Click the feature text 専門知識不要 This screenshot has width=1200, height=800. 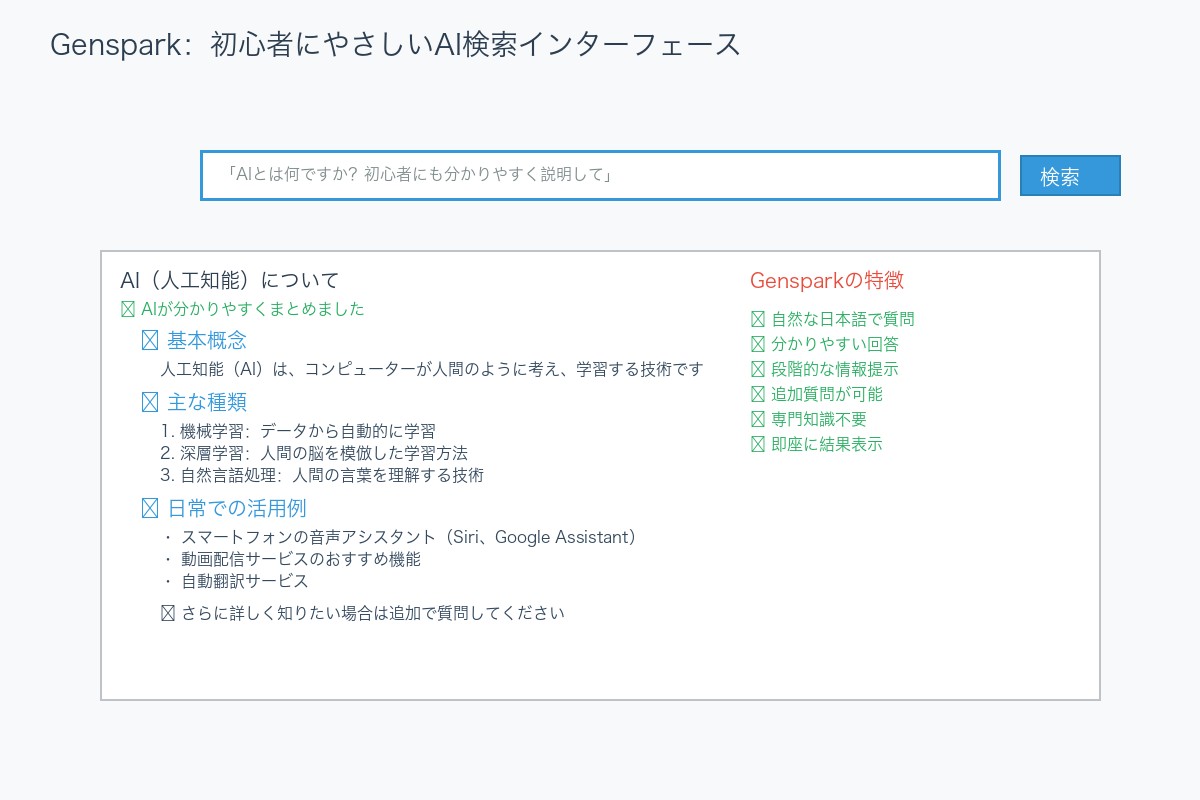tap(819, 420)
